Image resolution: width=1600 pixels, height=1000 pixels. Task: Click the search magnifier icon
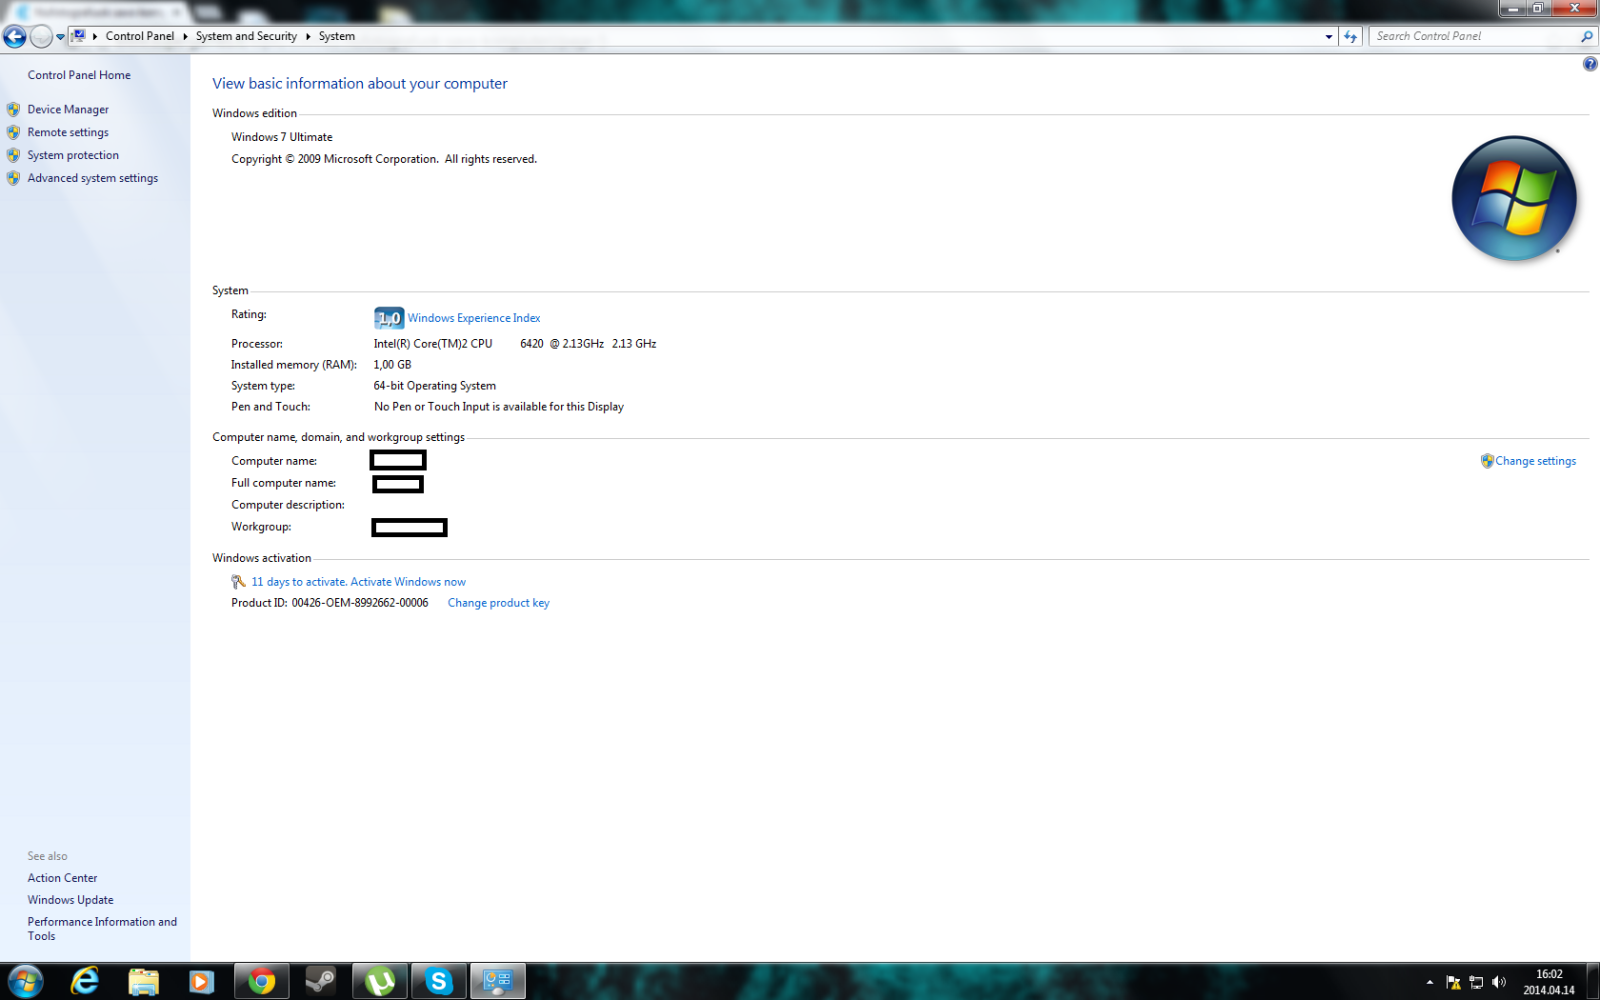pos(1586,36)
